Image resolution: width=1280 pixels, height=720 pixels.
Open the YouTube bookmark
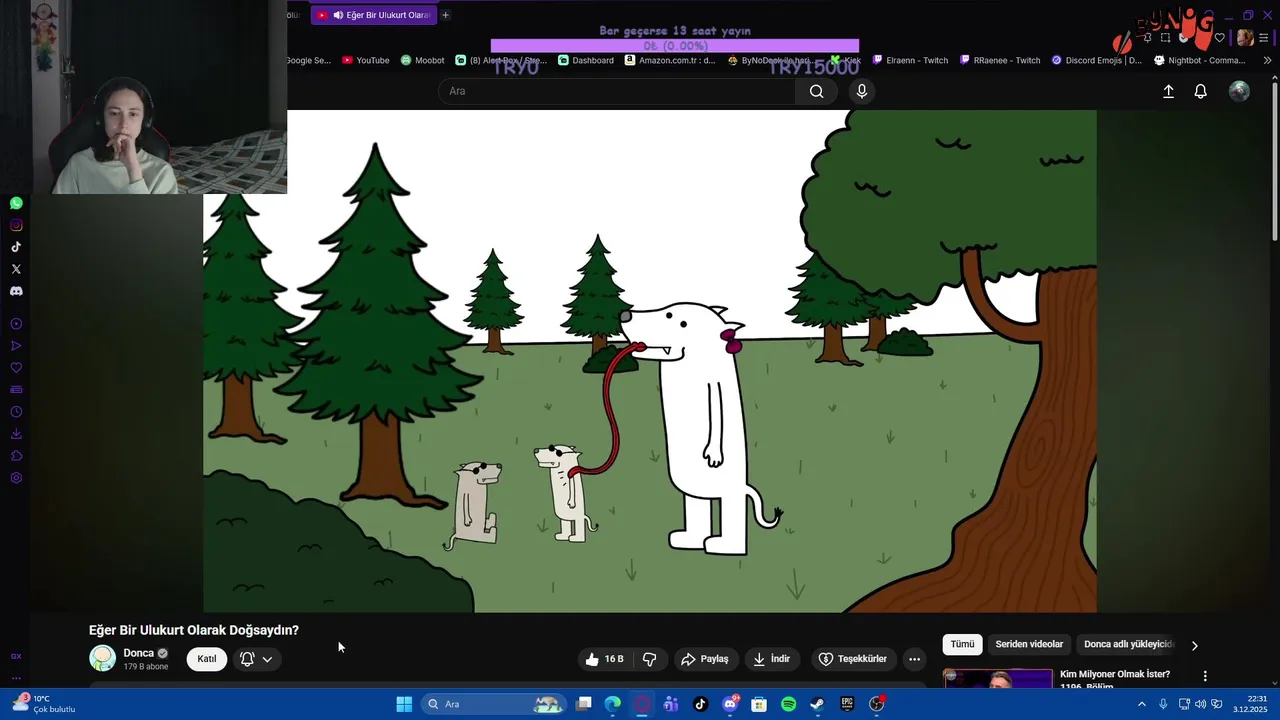365,60
